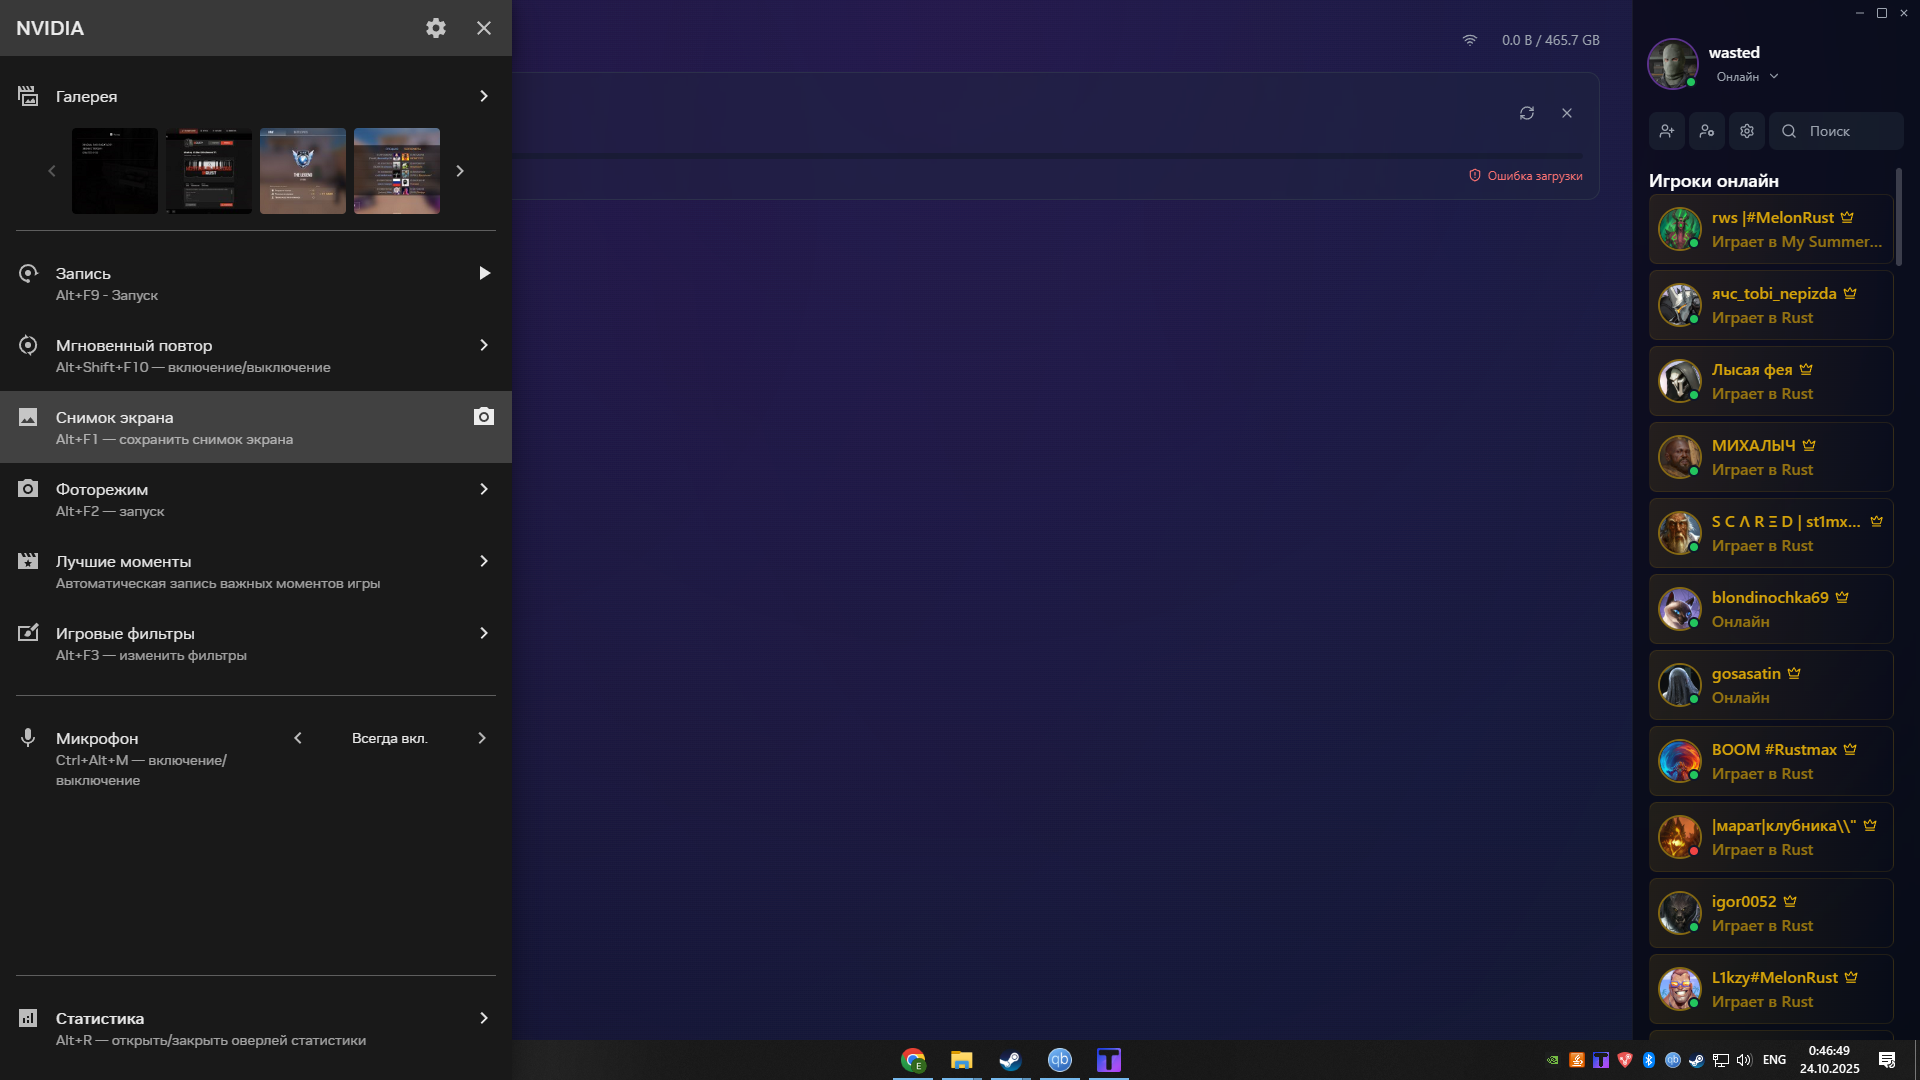The height and width of the screenshot is (1080, 1920).
Task: Click the reload button next to Ошибка загрузки
Action: 1527,113
